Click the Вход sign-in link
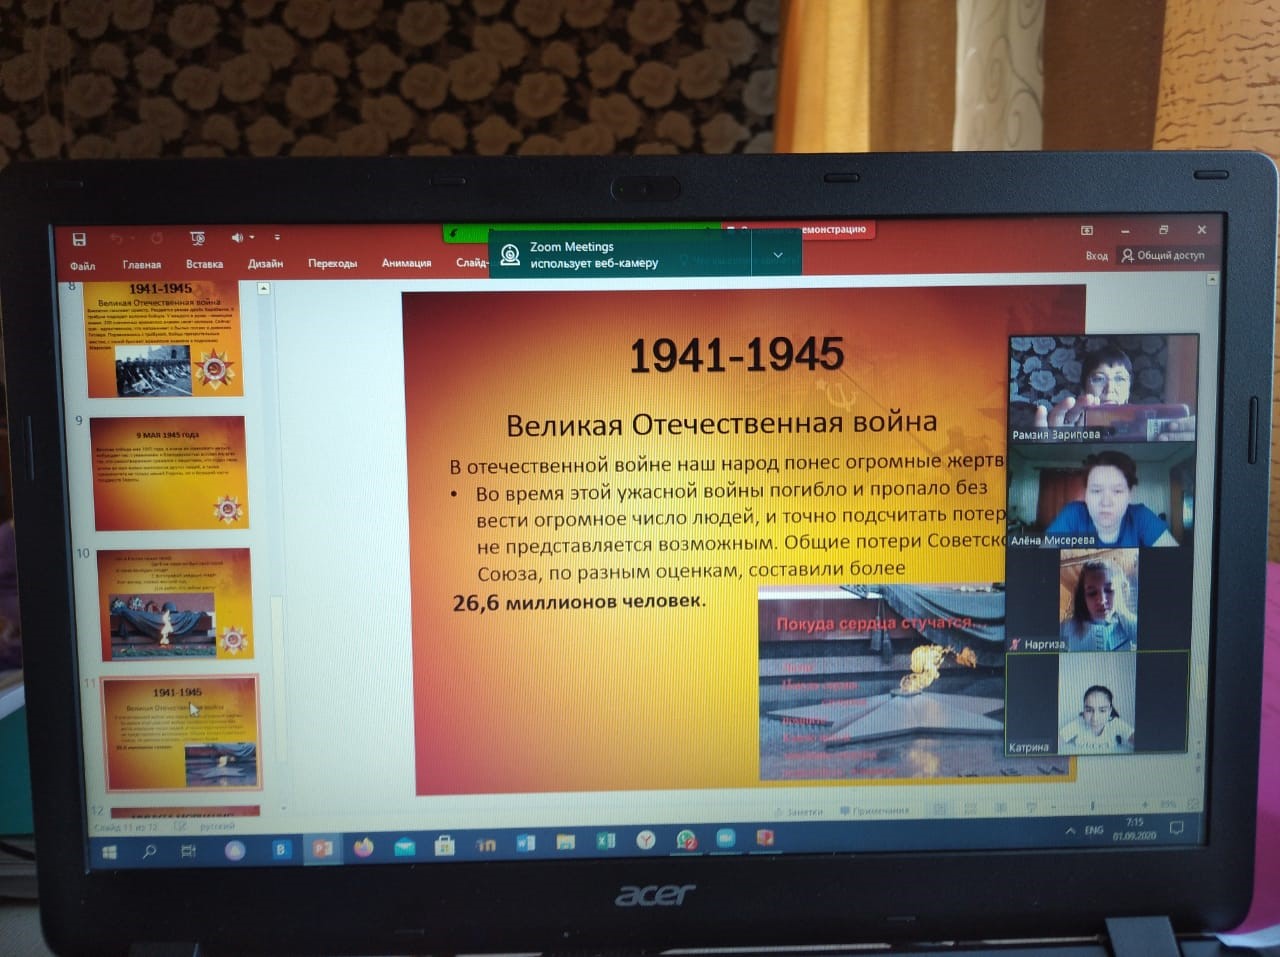The height and width of the screenshot is (957, 1280). point(1096,255)
